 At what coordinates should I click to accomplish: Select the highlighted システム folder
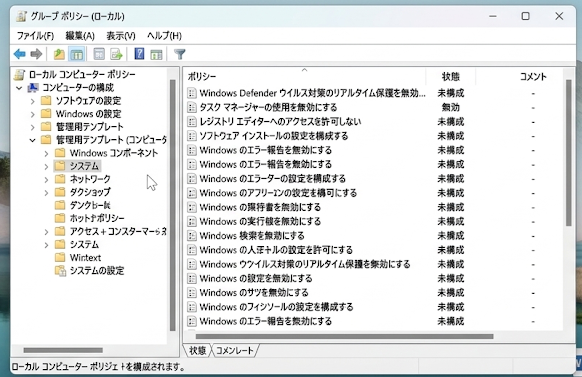(84, 166)
